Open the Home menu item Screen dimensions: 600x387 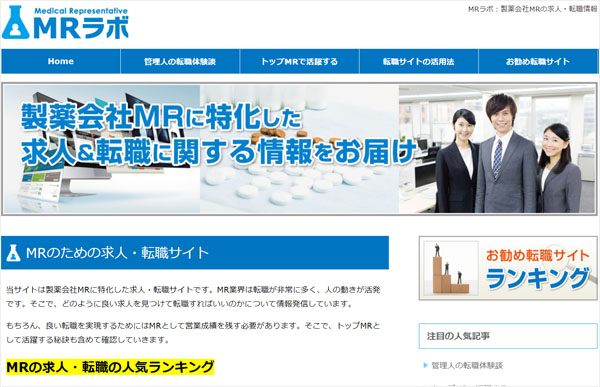click(x=61, y=61)
